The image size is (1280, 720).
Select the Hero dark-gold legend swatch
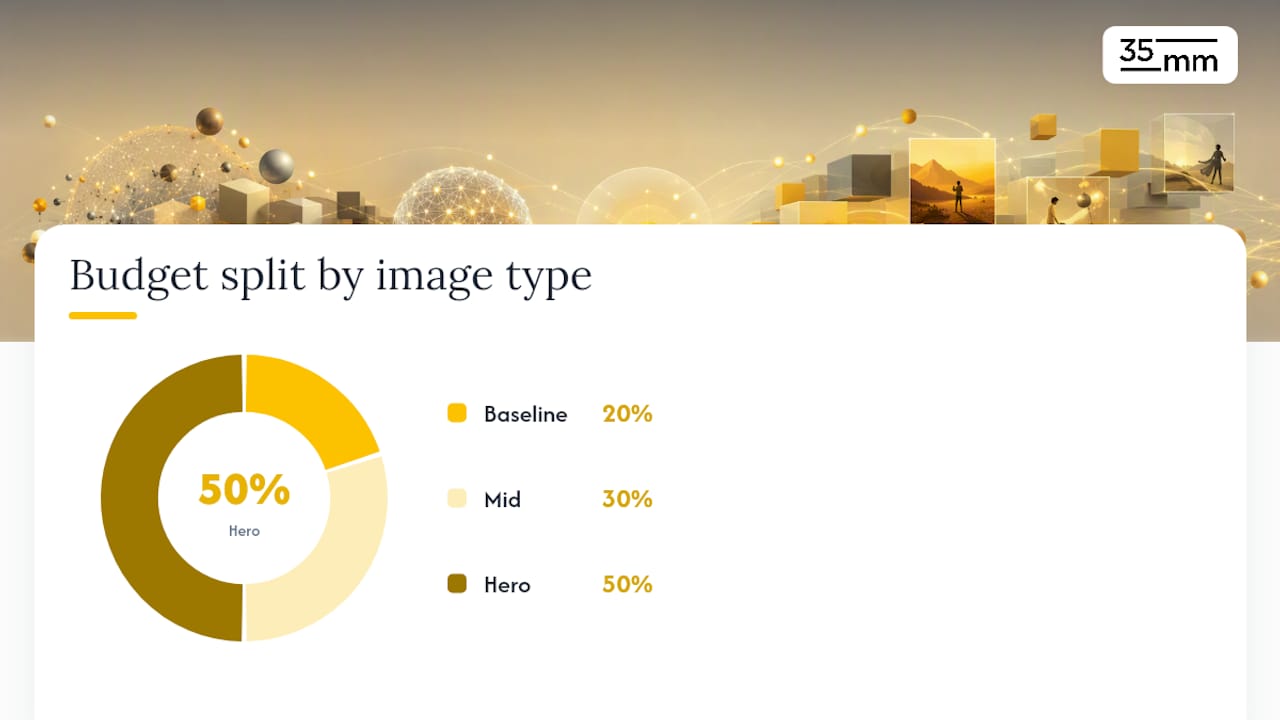click(x=457, y=584)
